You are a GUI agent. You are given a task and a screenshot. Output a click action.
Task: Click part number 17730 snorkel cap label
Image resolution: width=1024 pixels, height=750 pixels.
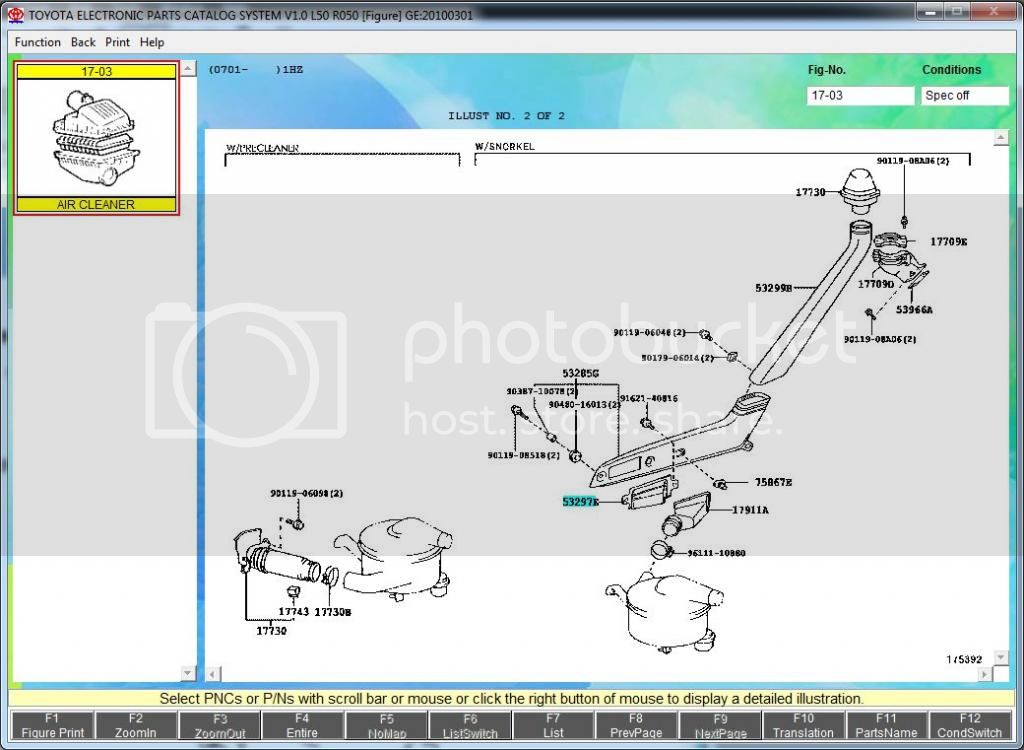[x=810, y=191]
